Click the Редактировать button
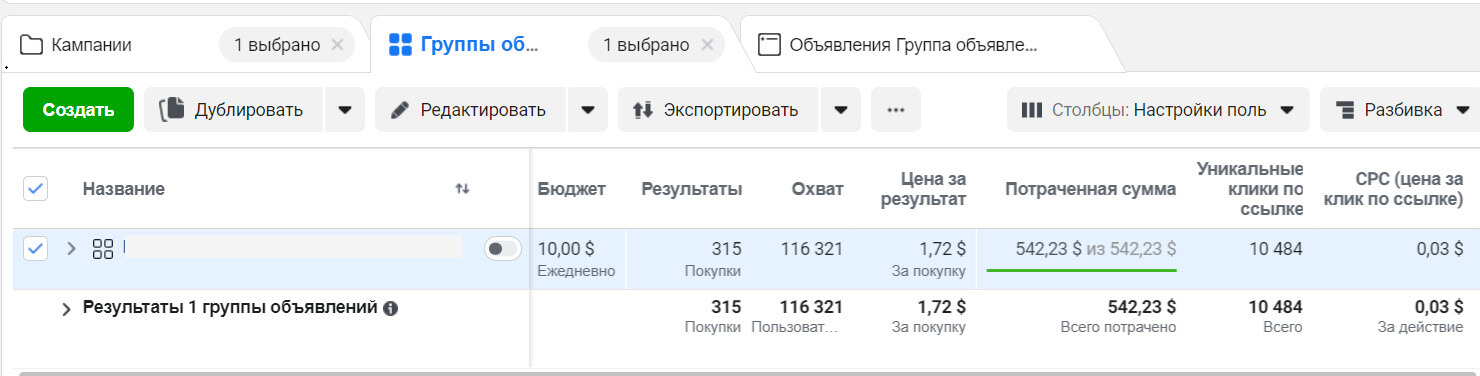1480x376 pixels. pyautogui.click(x=471, y=110)
